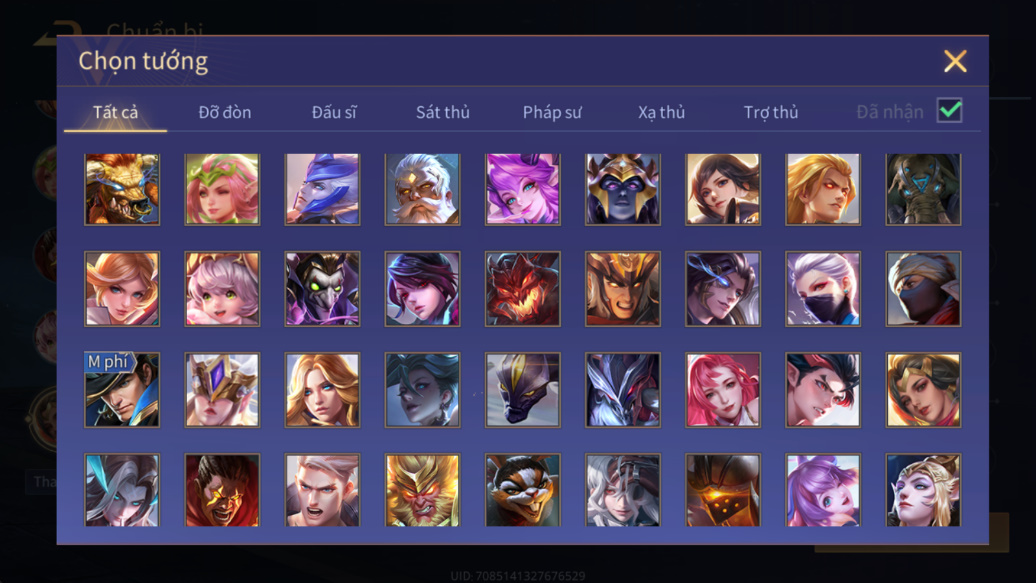Pick the hero with 'M phí' label
Viewport: 1036px width, 583px height.
pyautogui.click(x=122, y=389)
